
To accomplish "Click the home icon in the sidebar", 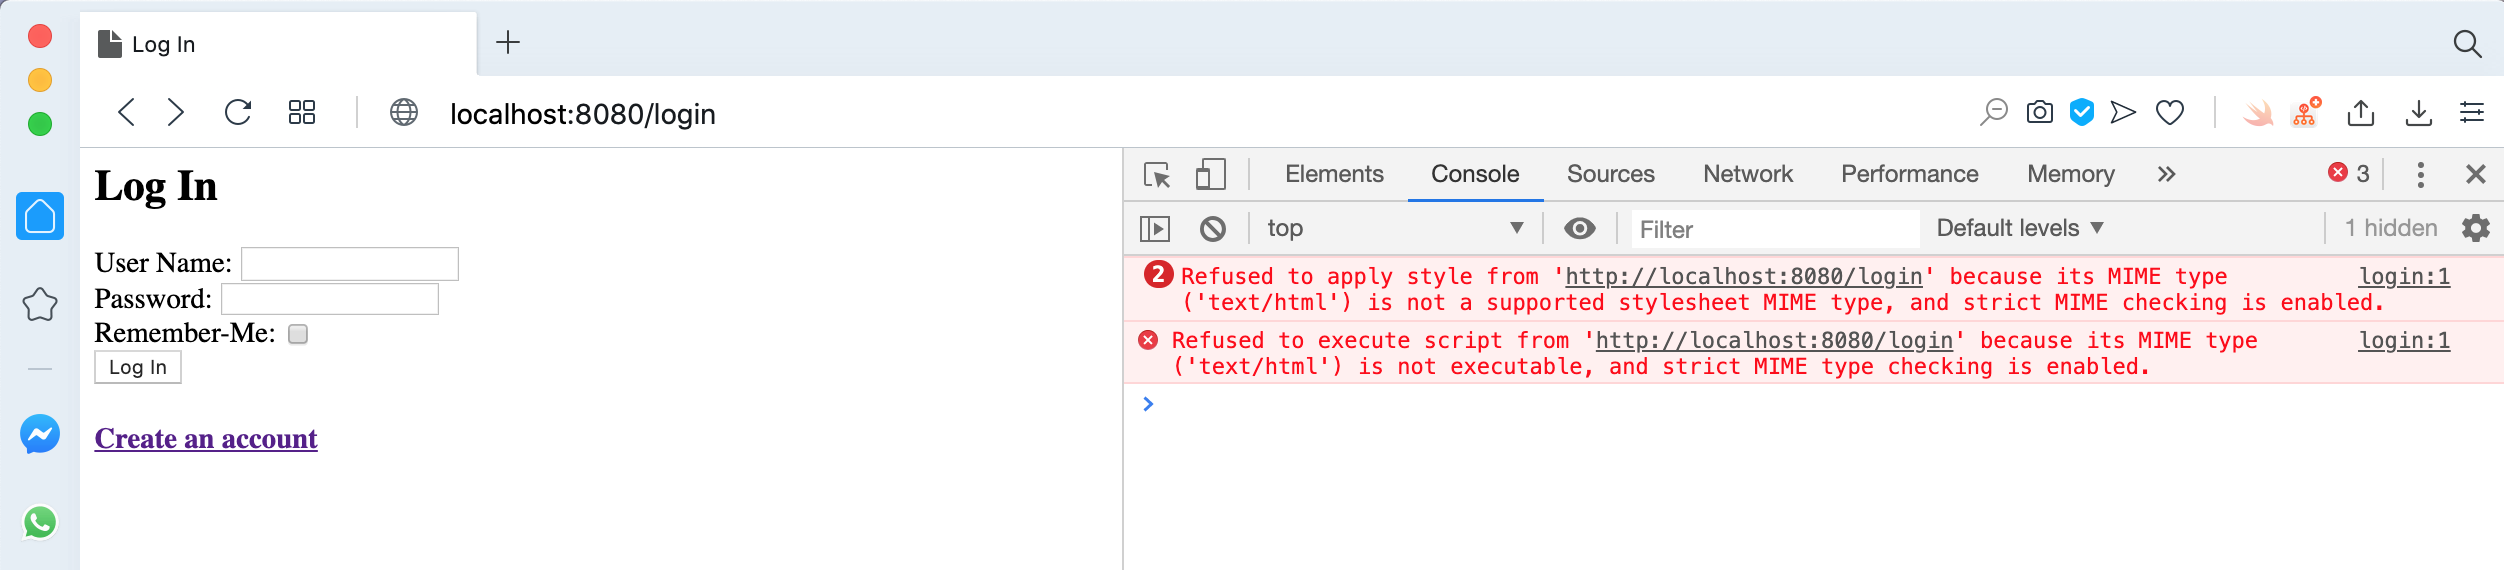I will click(40, 216).
